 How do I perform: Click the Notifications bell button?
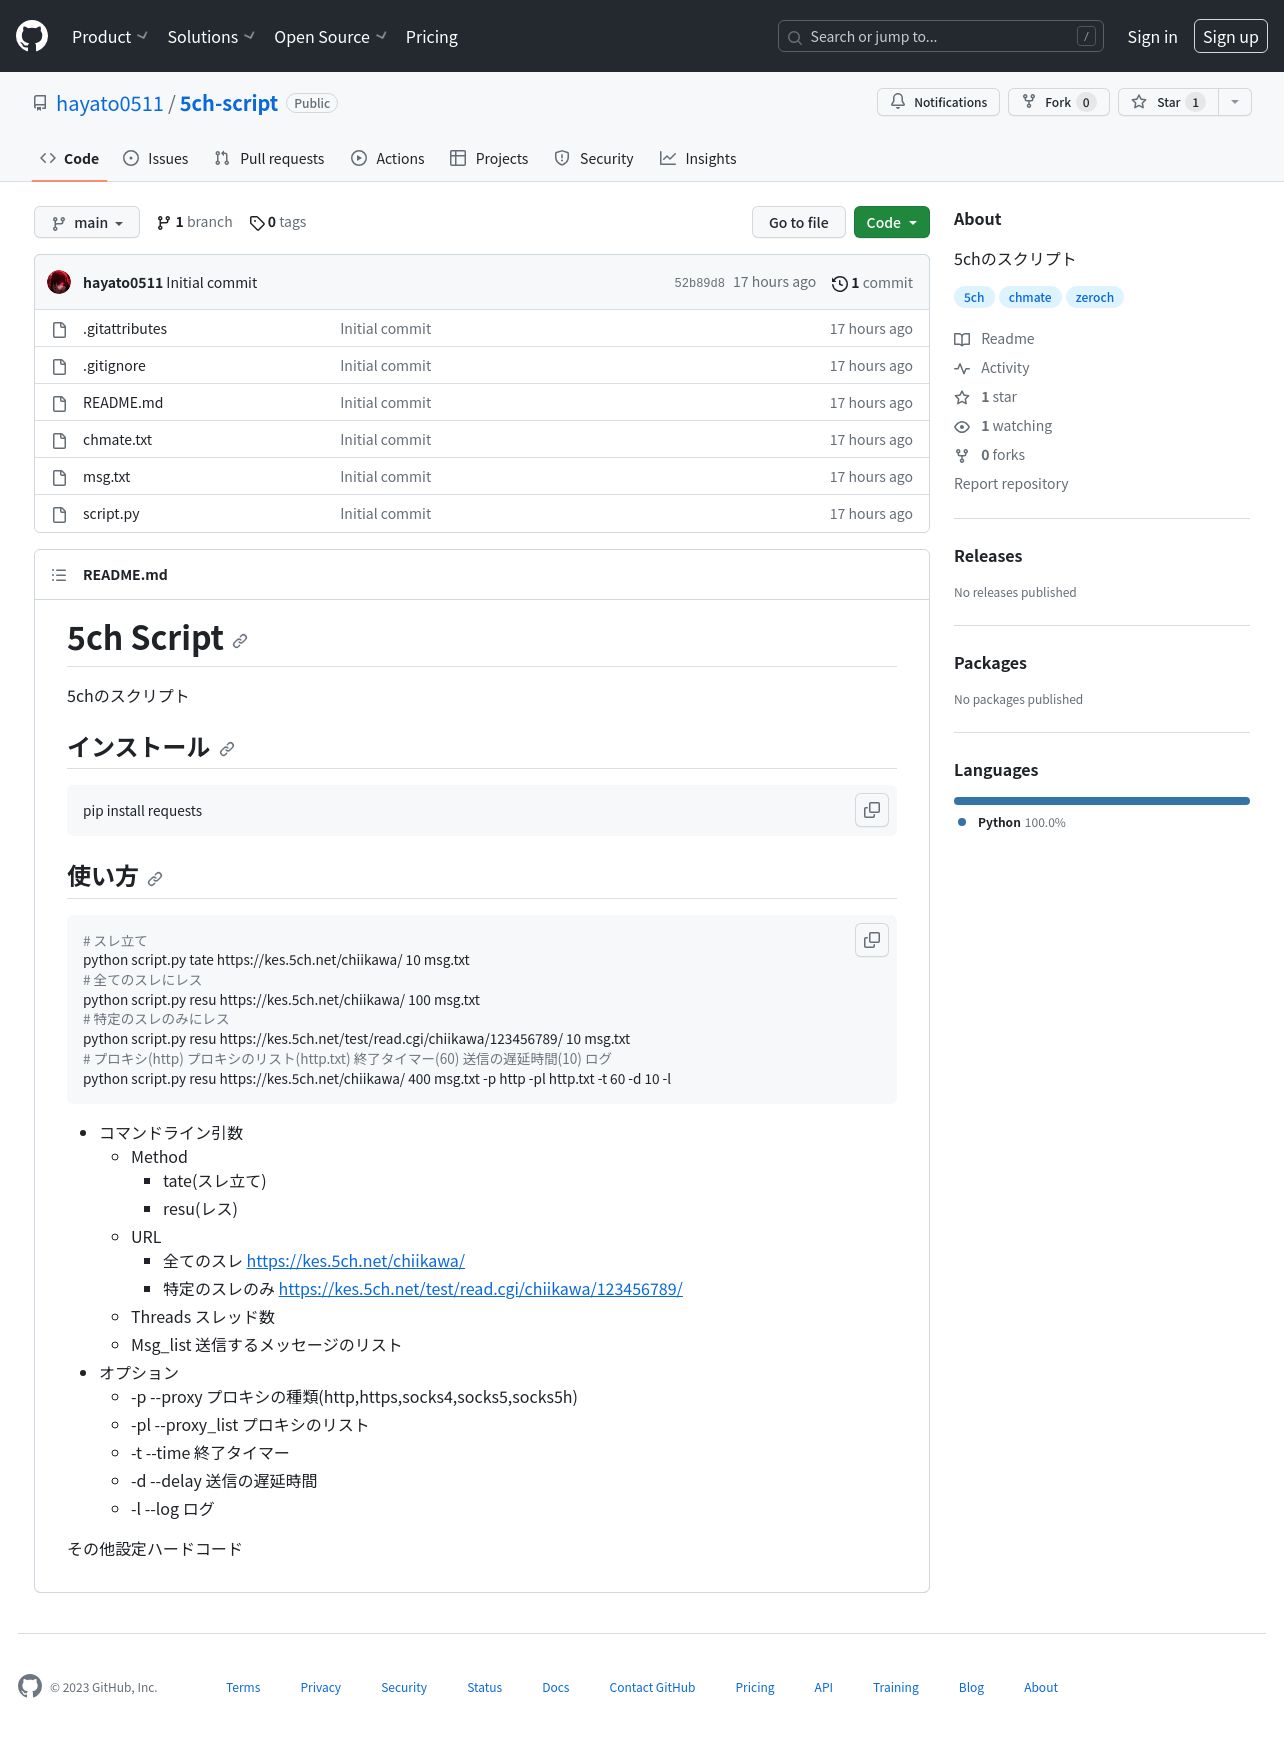tap(938, 102)
